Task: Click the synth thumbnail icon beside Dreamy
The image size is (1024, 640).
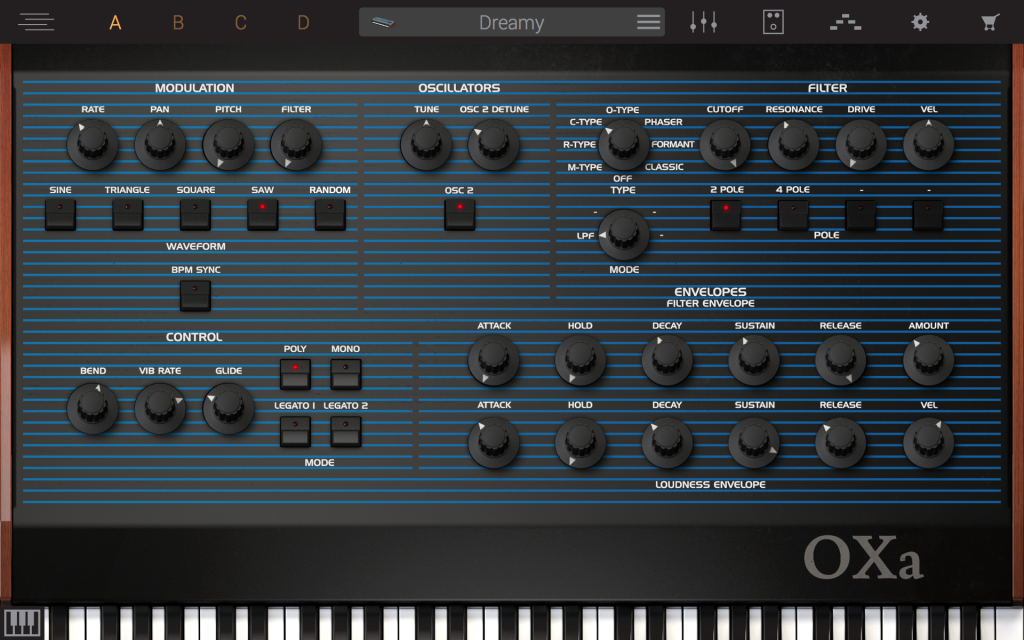Action: point(383,22)
